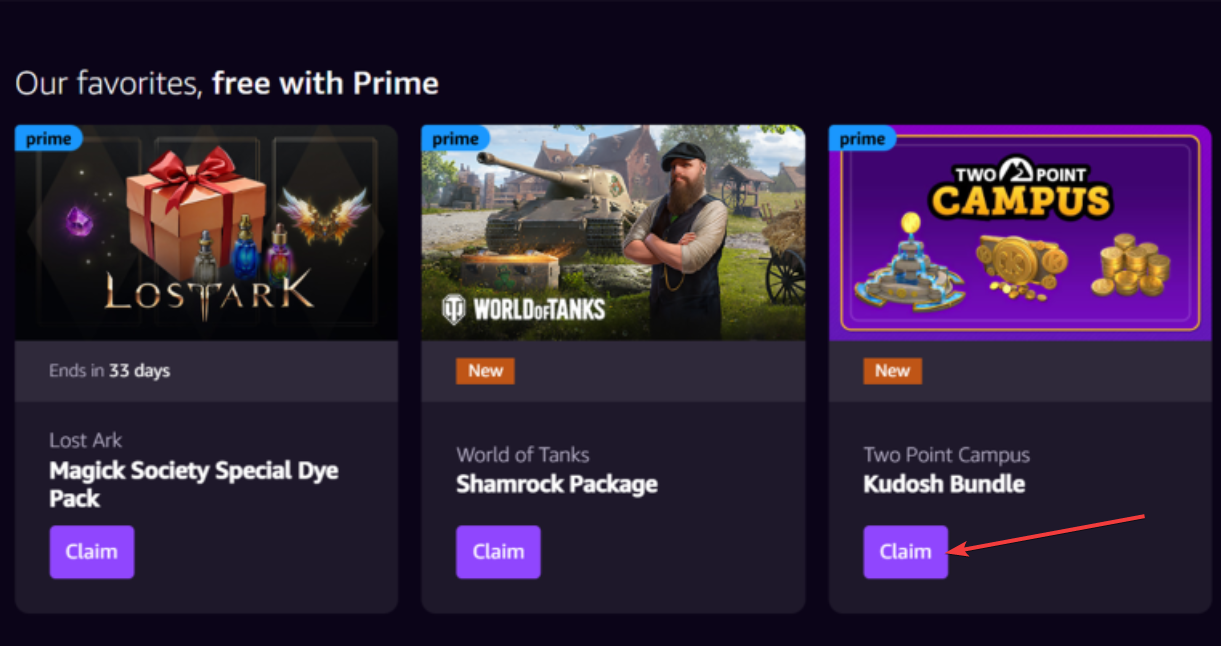Claim the Two Point Campus Kudosh Bundle

click(906, 552)
